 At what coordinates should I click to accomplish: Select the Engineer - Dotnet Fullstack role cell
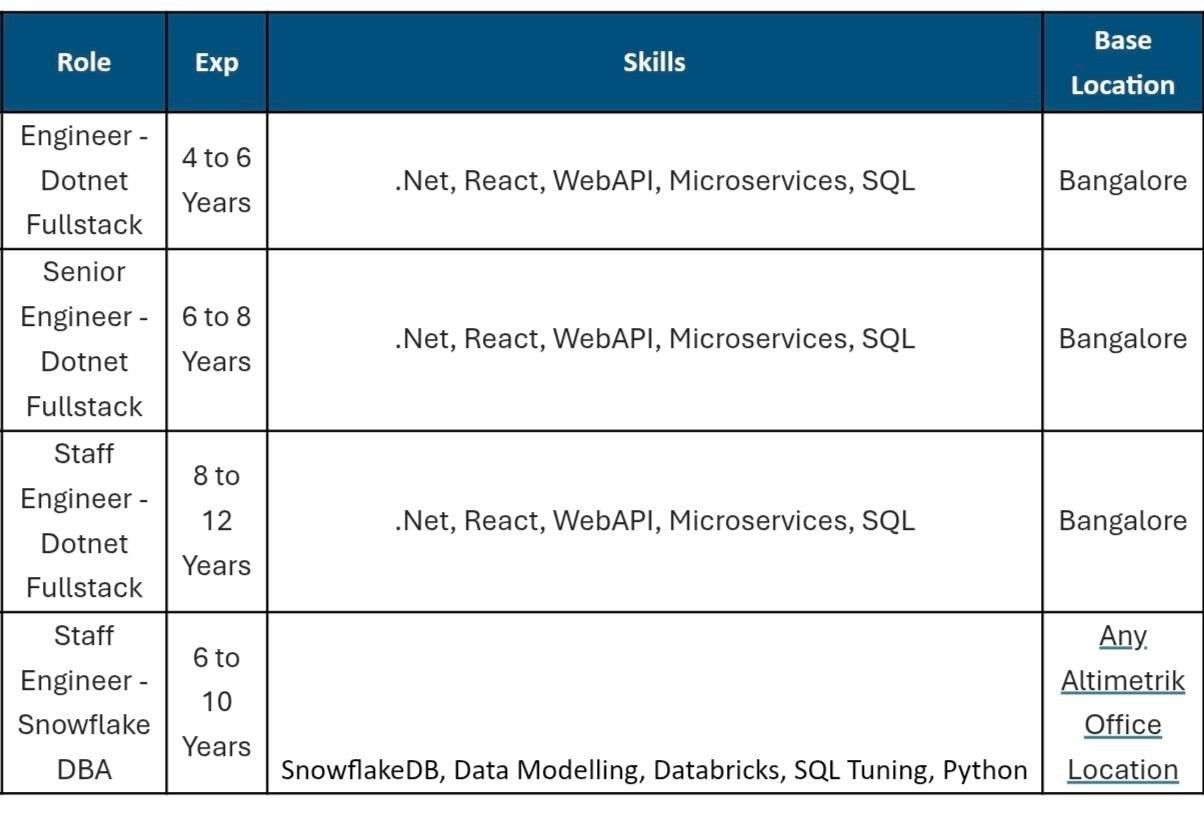point(84,181)
